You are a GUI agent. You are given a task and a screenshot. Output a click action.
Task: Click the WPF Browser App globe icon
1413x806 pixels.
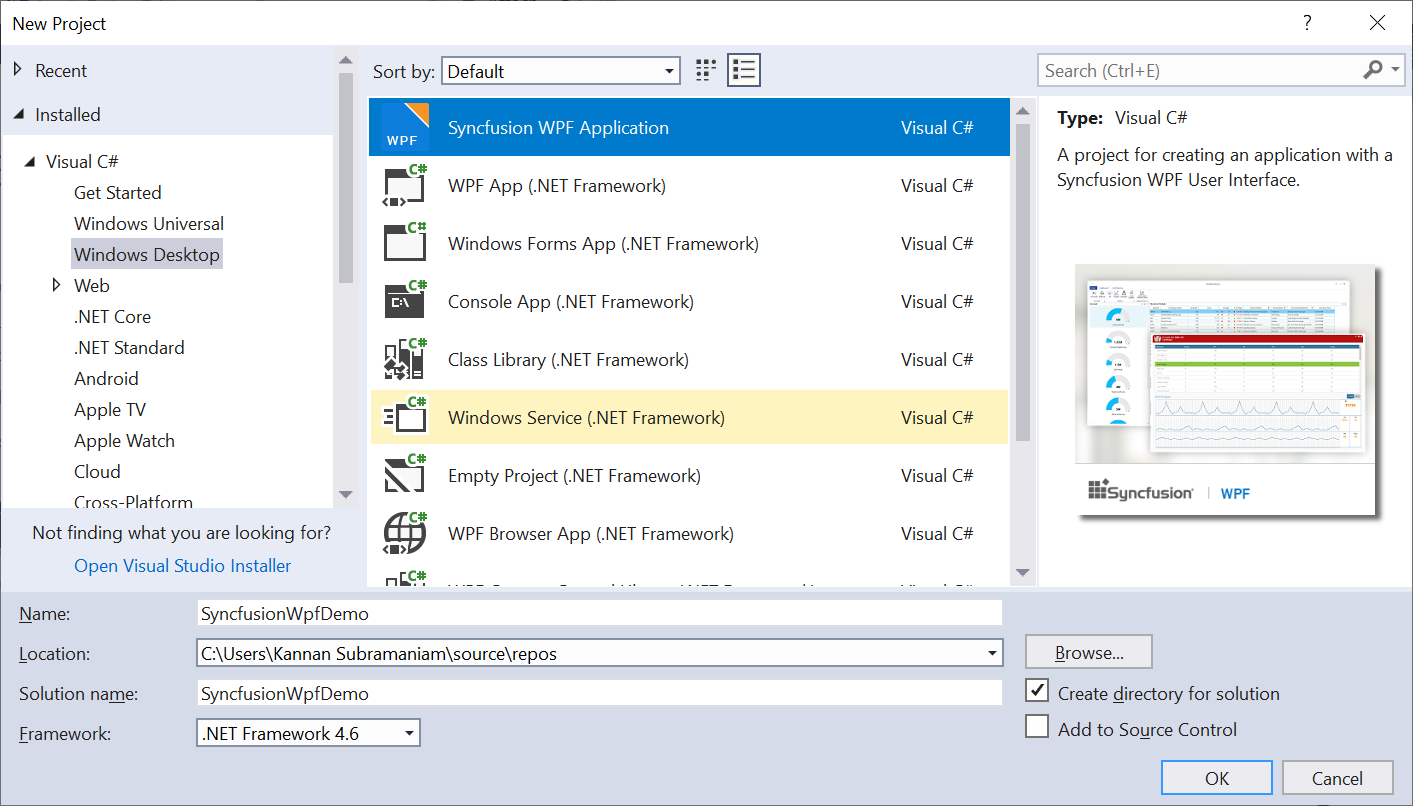(405, 533)
